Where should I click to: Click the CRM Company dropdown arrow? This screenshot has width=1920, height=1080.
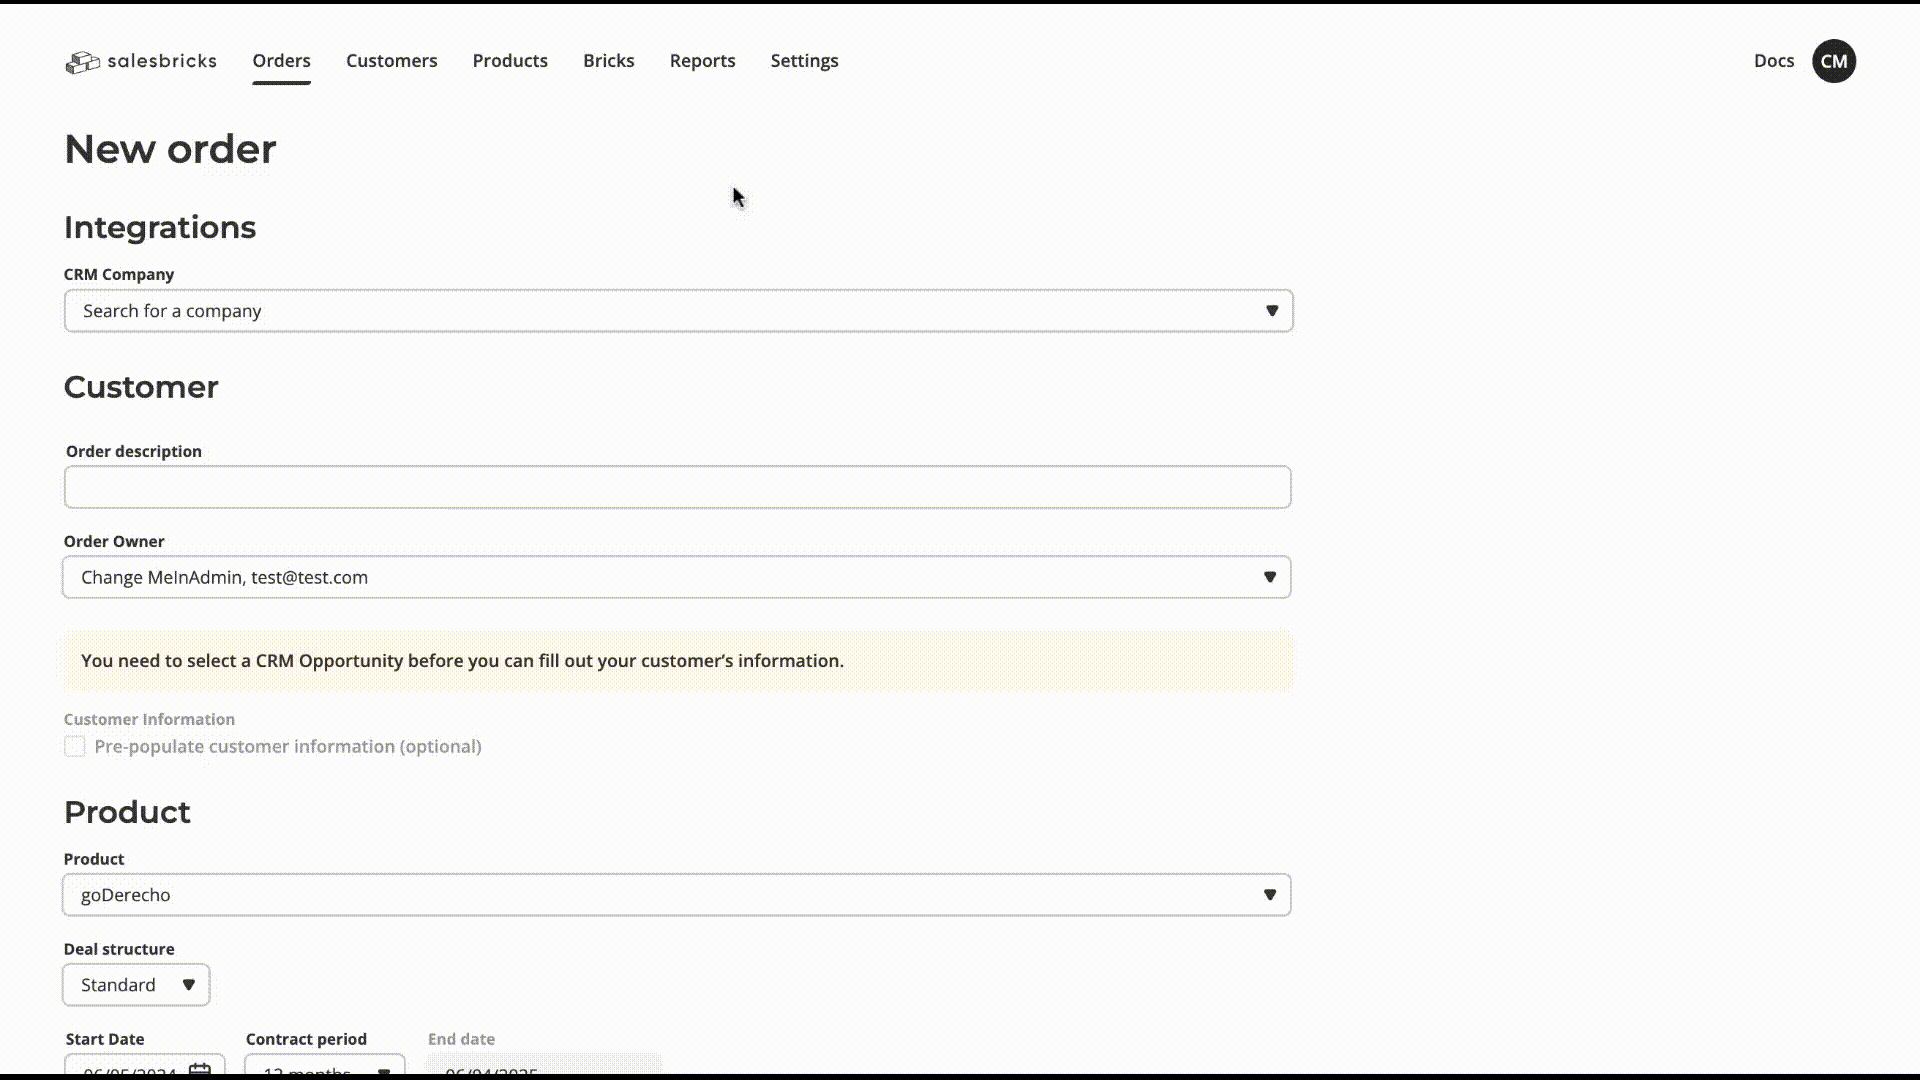(x=1271, y=311)
